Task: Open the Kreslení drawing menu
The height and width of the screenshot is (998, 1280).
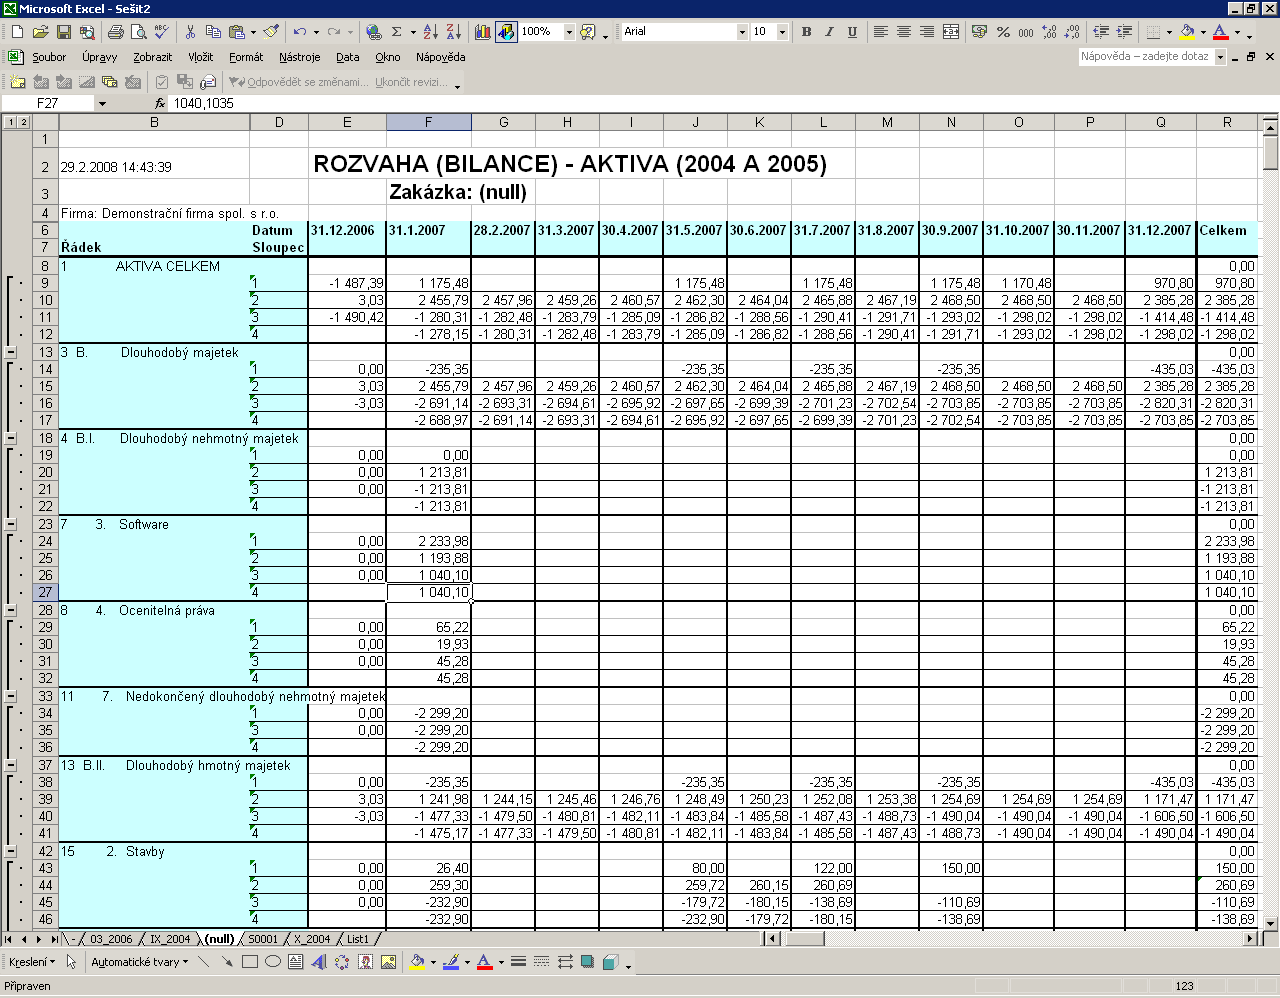Action: [x=32, y=962]
